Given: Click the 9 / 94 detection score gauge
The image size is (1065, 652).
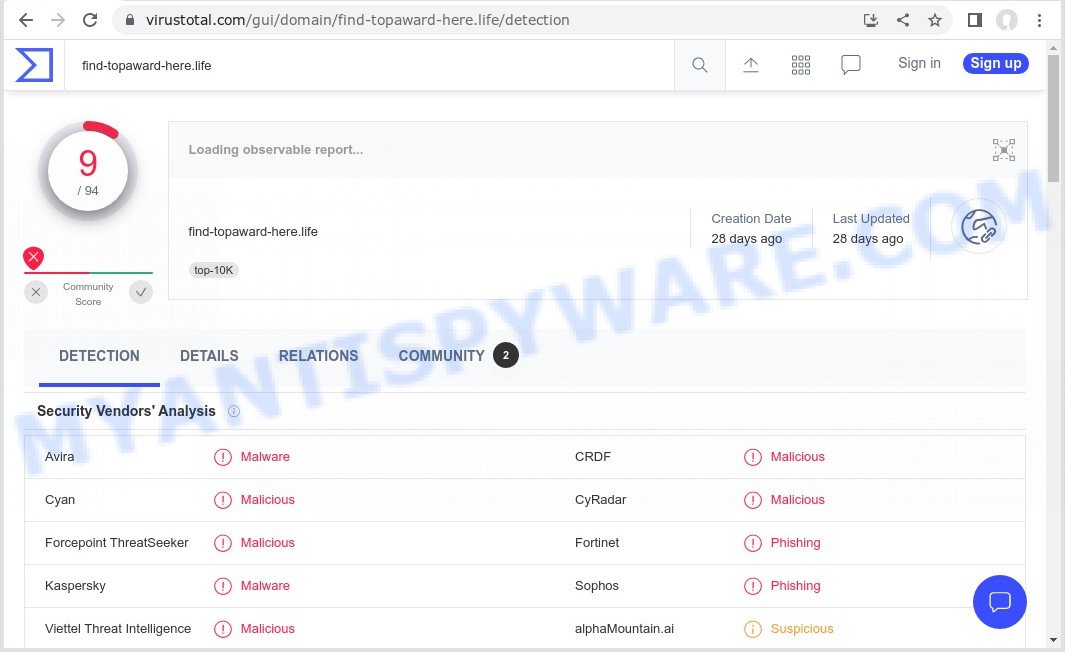Looking at the screenshot, I should (x=88, y=171).
